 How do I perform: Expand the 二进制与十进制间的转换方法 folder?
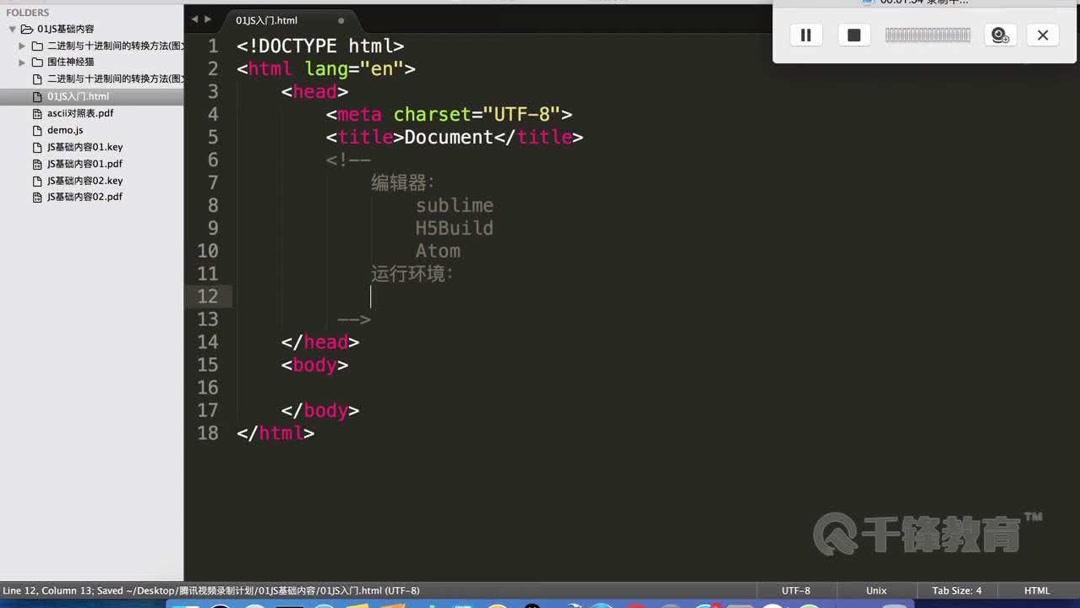21,45
